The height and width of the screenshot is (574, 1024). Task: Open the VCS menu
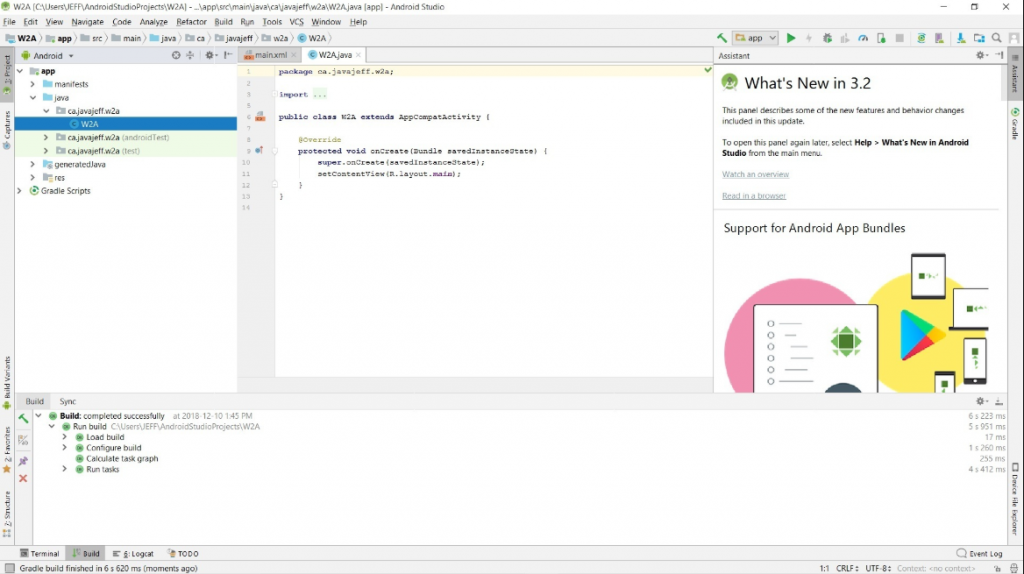pyautogui.click(x=296, y=22)
